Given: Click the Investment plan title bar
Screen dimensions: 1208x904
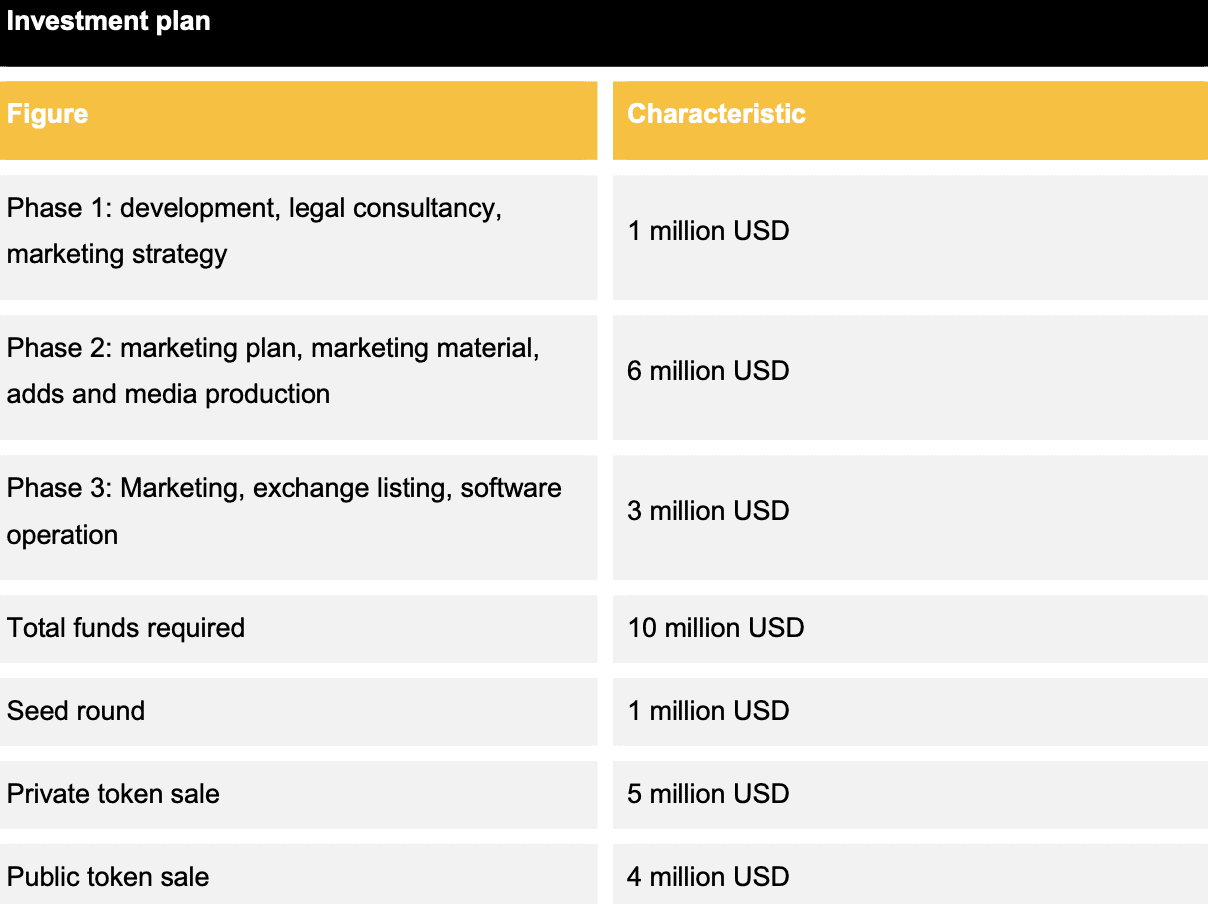Looking at the screenshot, I should click(604, 33).
